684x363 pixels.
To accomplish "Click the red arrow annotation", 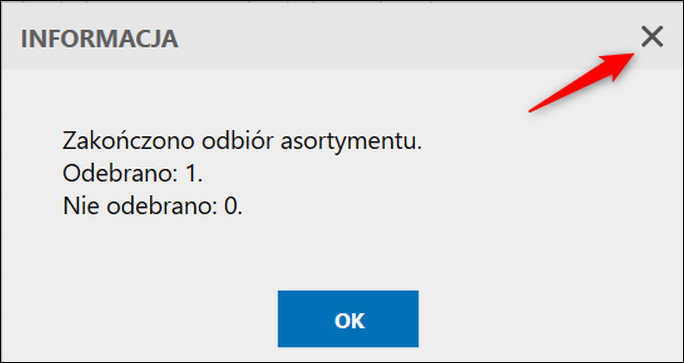I will [581, 82].
